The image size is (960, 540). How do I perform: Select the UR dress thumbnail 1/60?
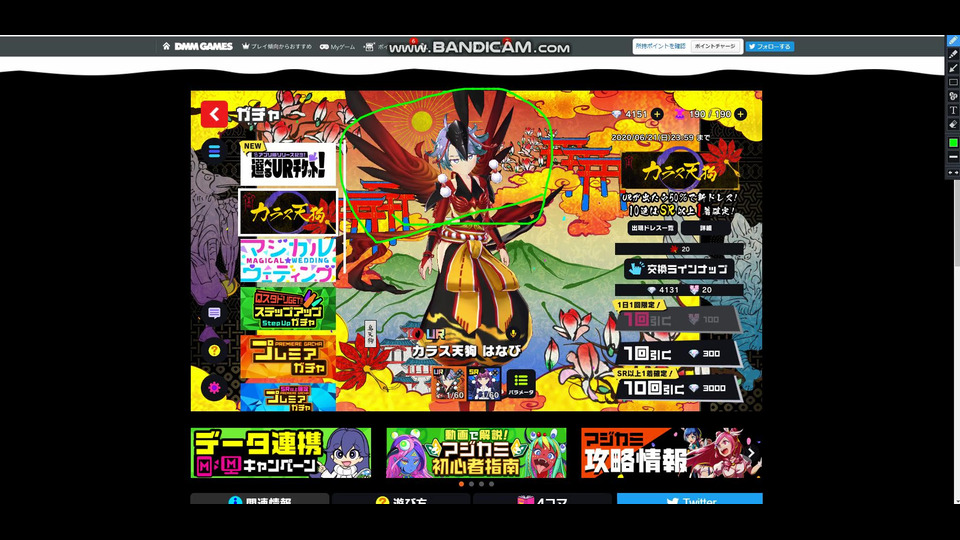[x=449, y=384]
